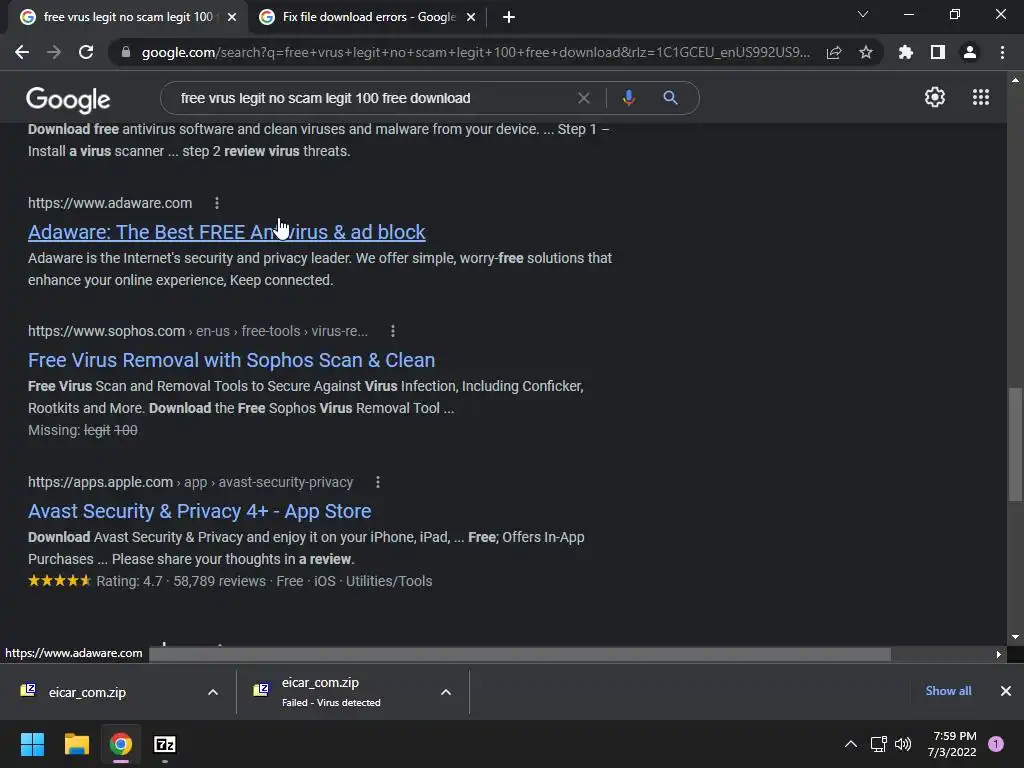This screenshot has width=1024, height=768.
Task: Start voice search with the microphone
Action: click(628, 98)
